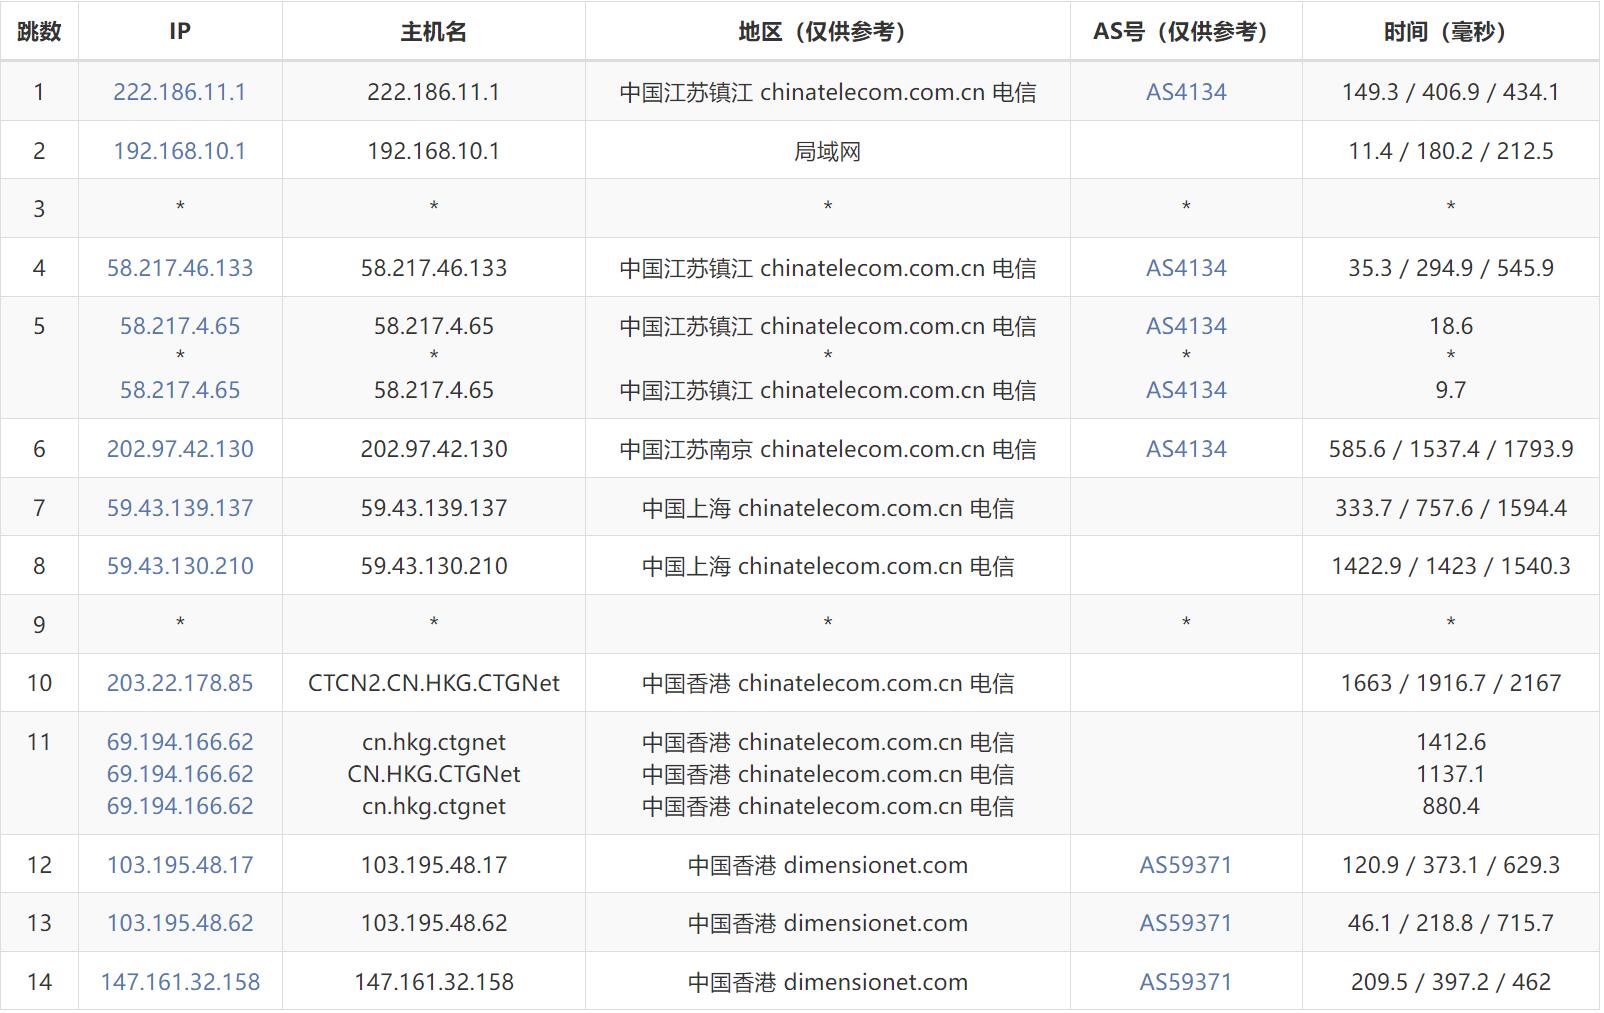Select hop 12 region 中国香港 dimensionet.com
Viewport: 1604px width, 1013px height.
(828, 865)
